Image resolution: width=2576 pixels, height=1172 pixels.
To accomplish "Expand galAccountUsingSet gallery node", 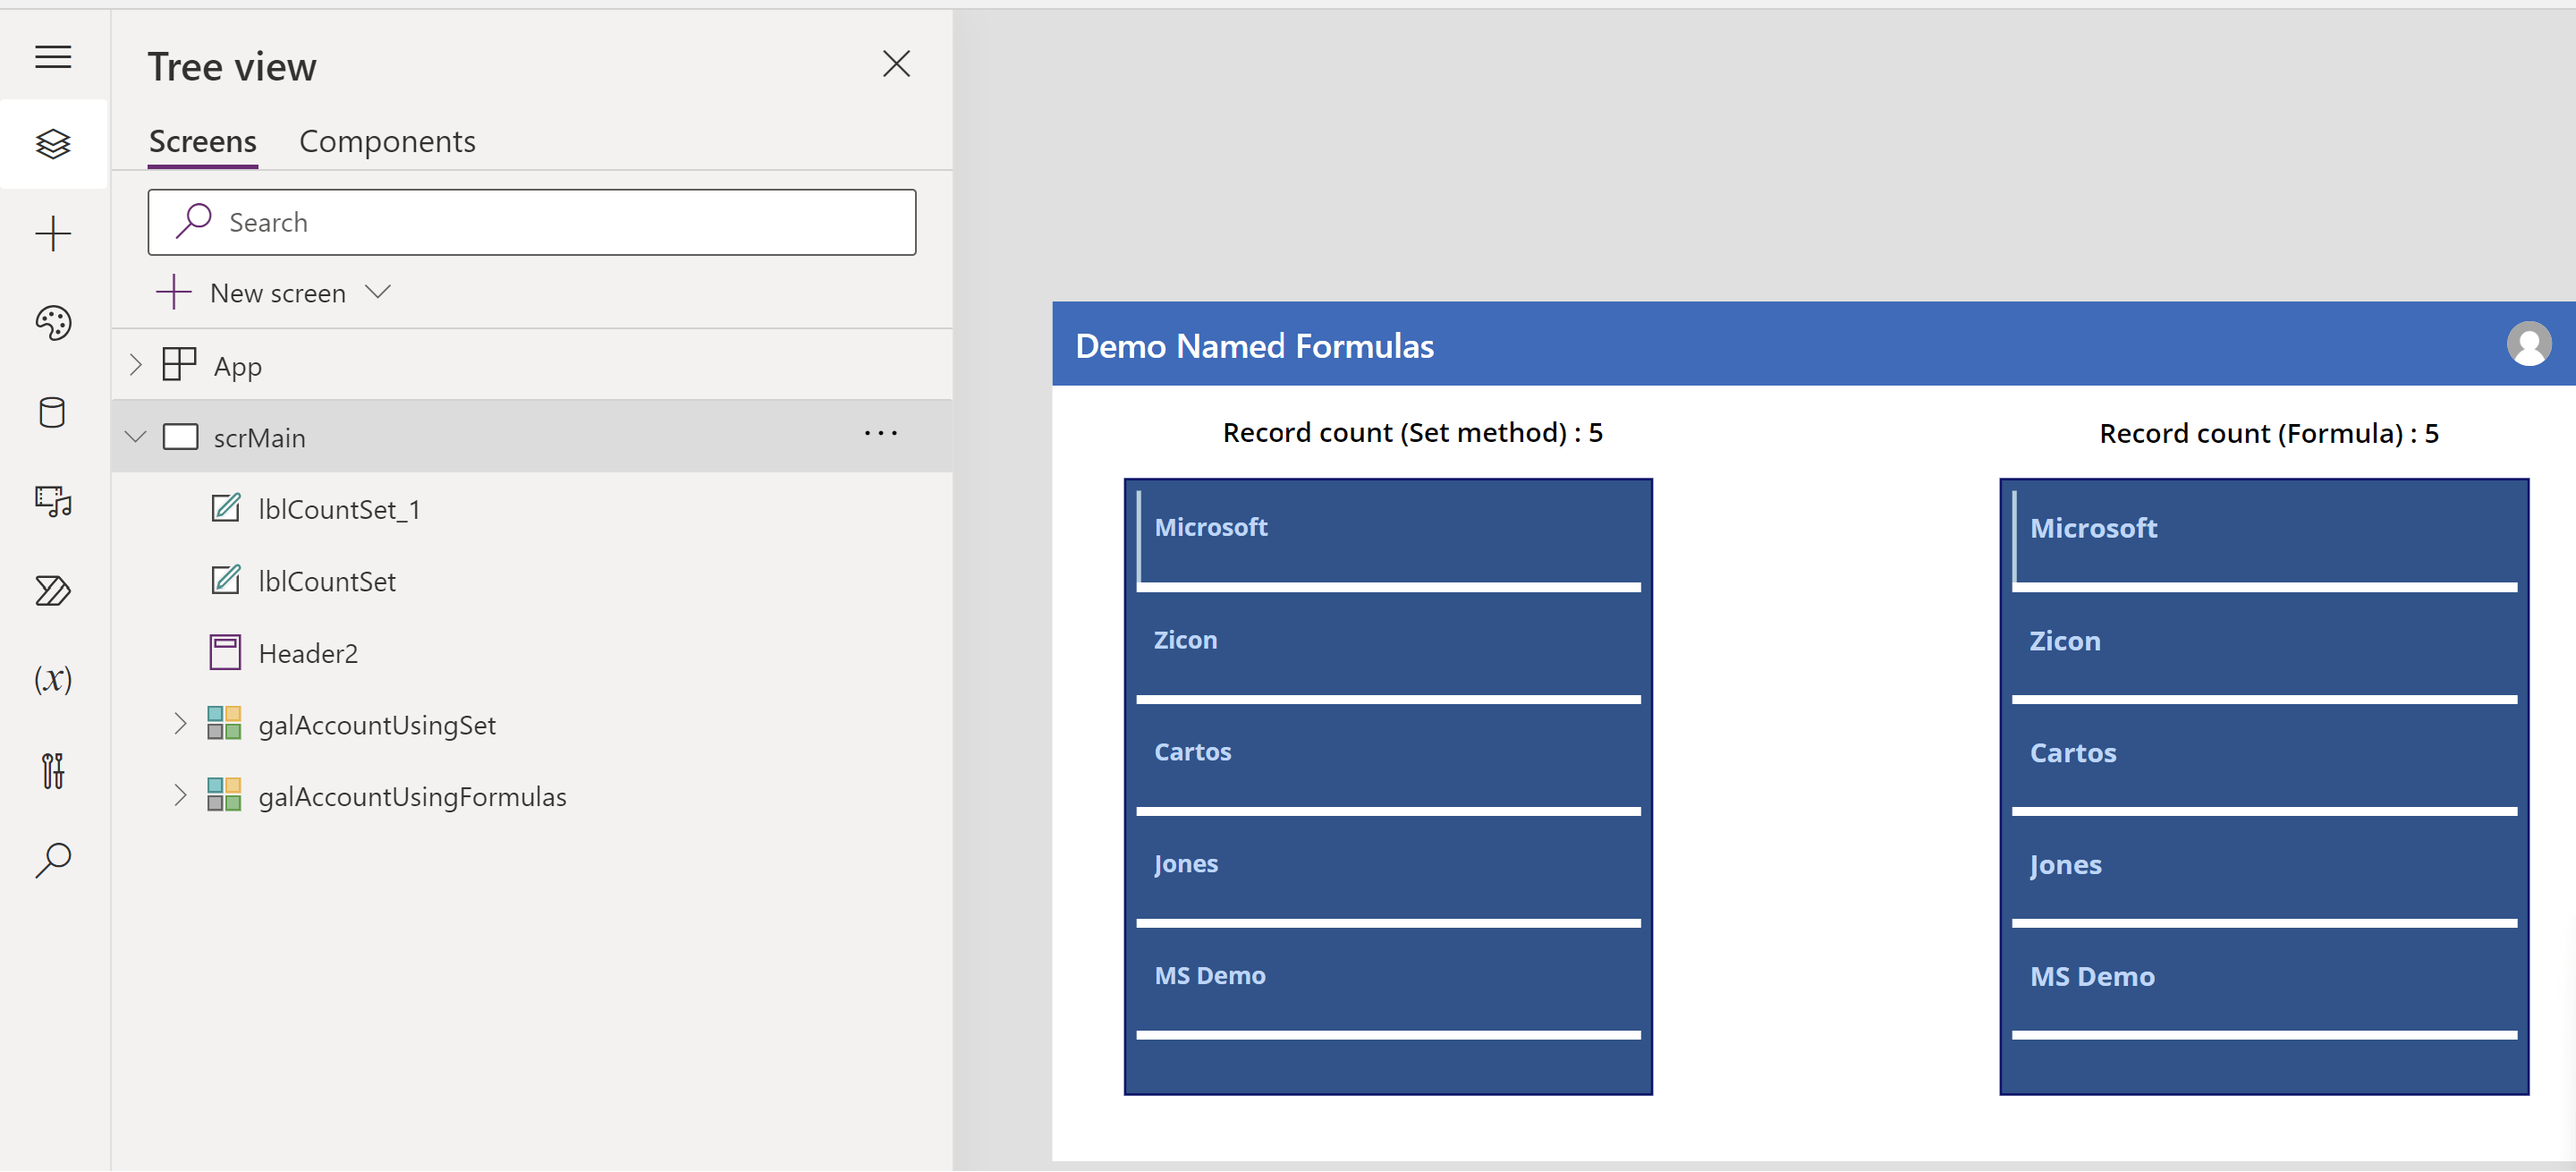I will pos(180,724).
